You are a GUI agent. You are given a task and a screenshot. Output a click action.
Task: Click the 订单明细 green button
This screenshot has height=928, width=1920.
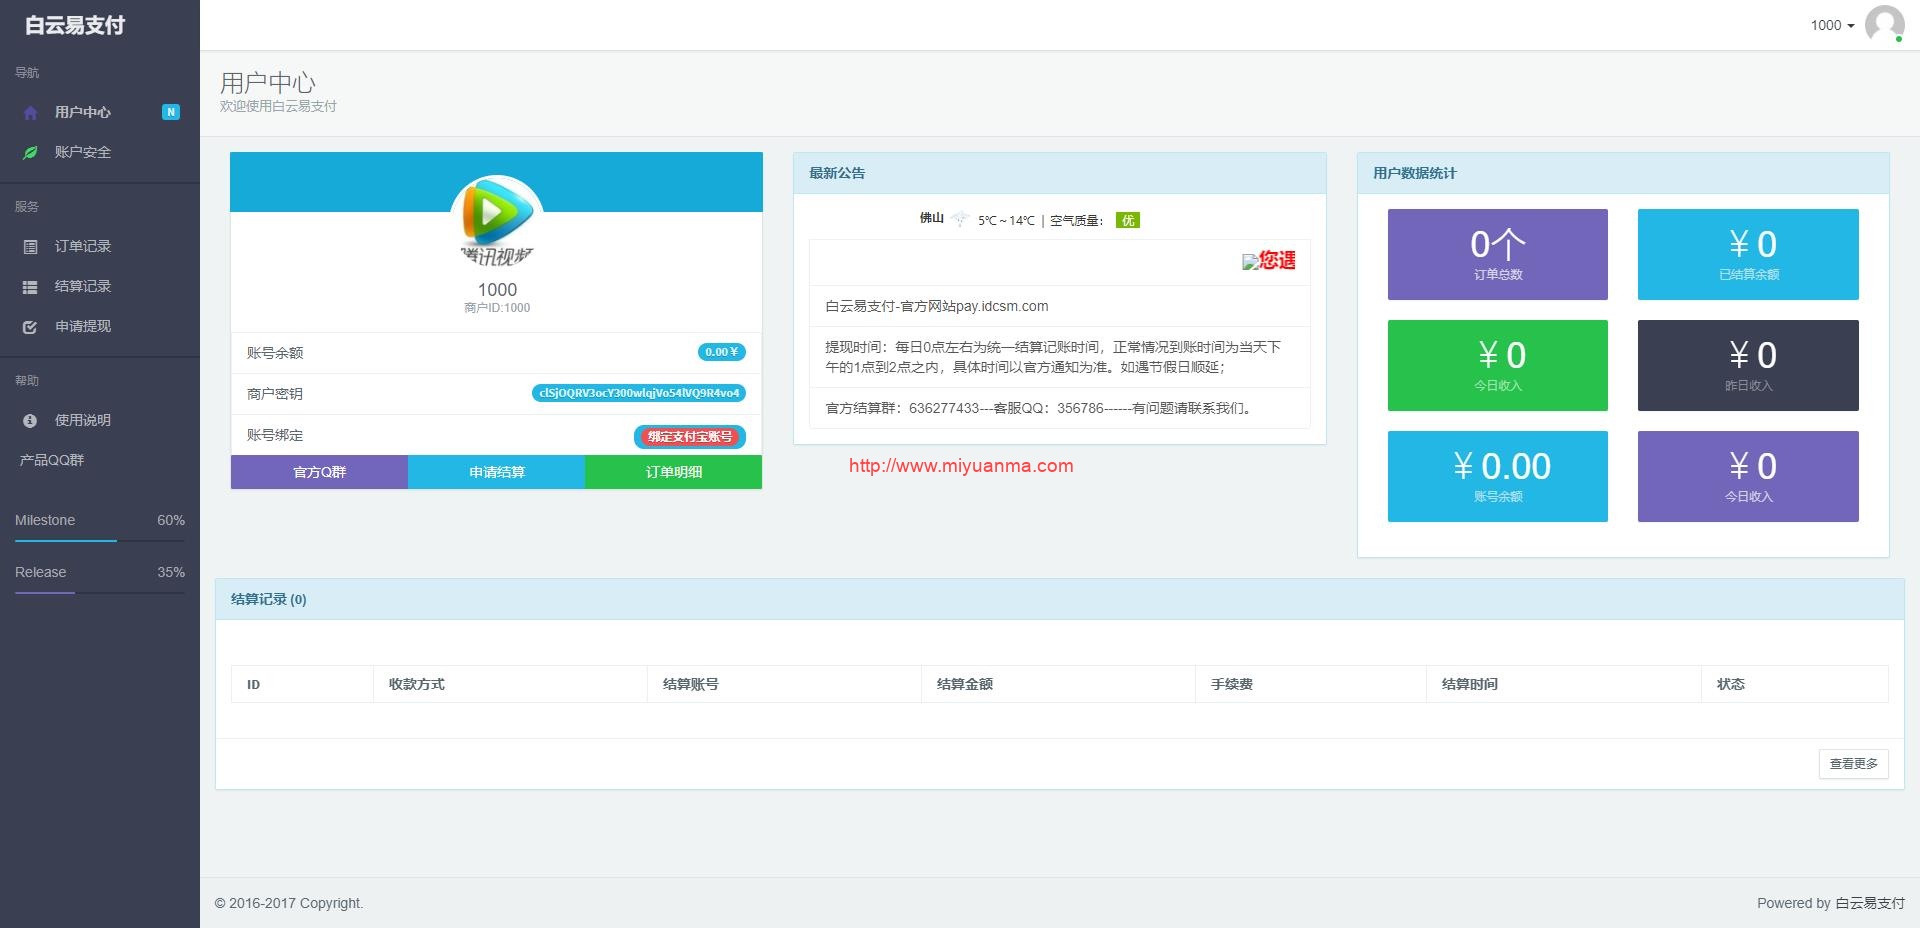673,472
